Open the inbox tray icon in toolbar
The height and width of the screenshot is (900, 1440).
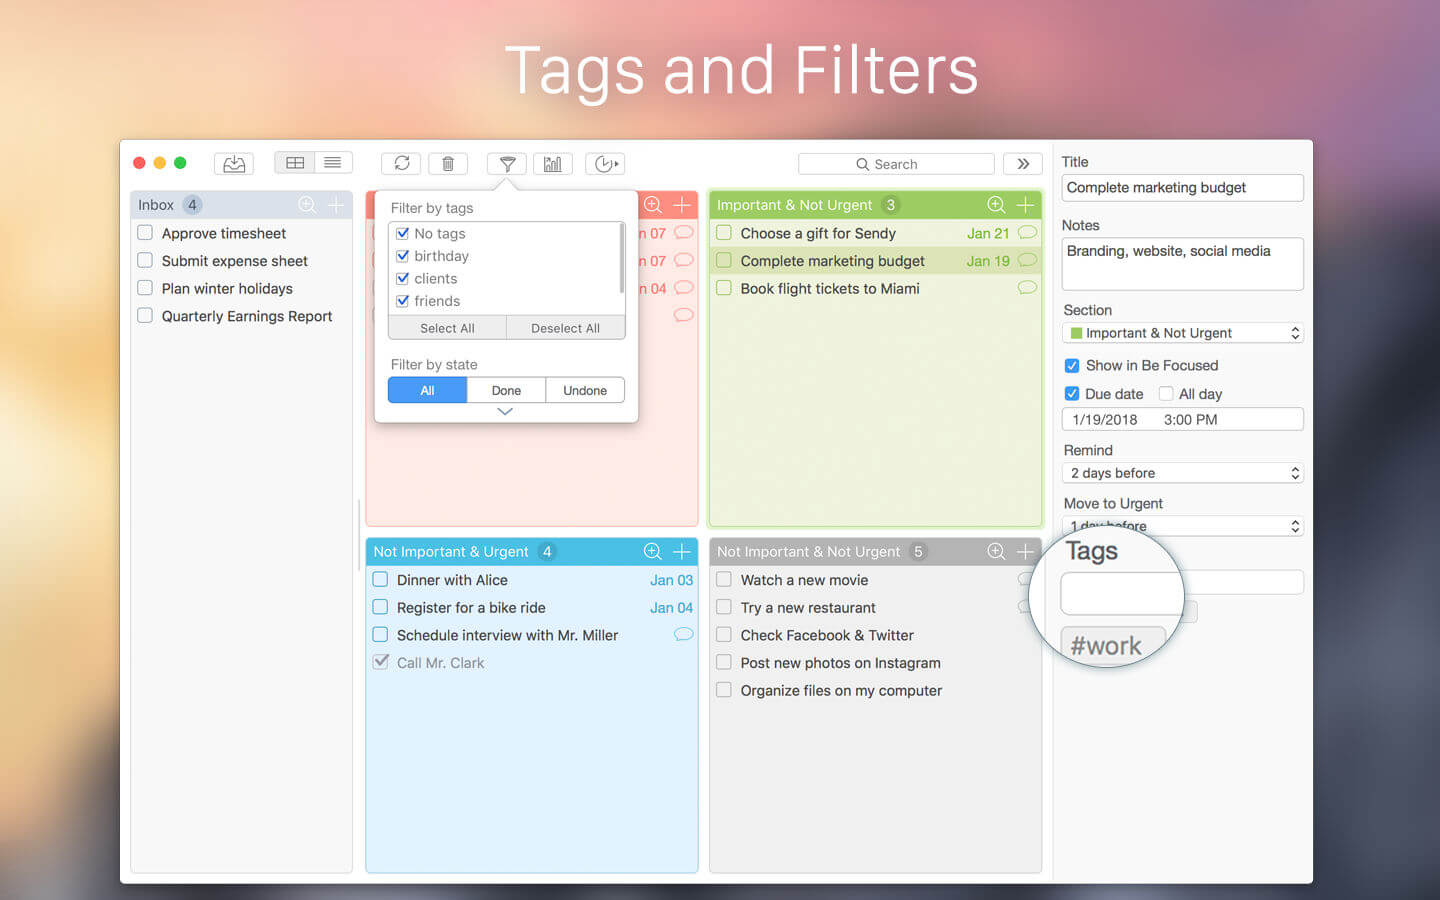234,164
